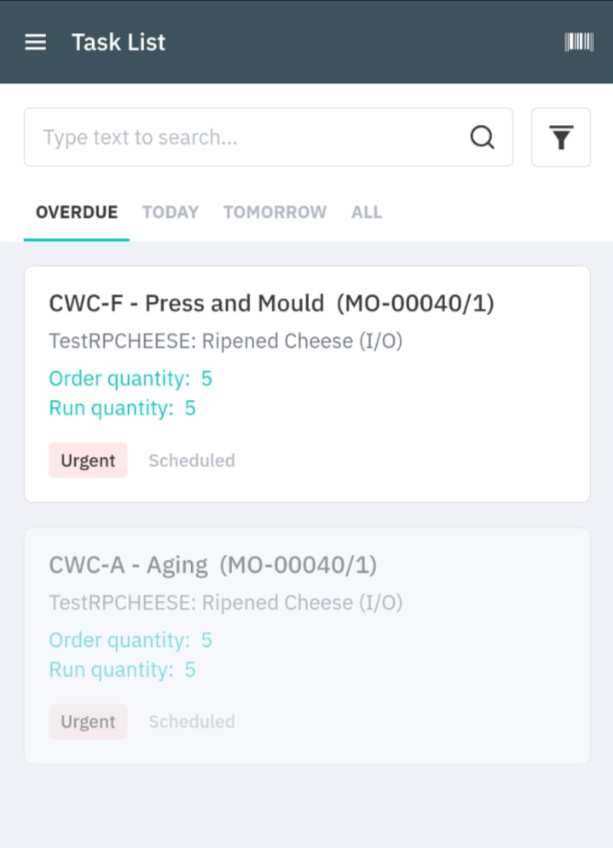This screenshot has width=613, height=848.
Task: Open the CWC-F Press and Mould task
Action: coord(307,384)
